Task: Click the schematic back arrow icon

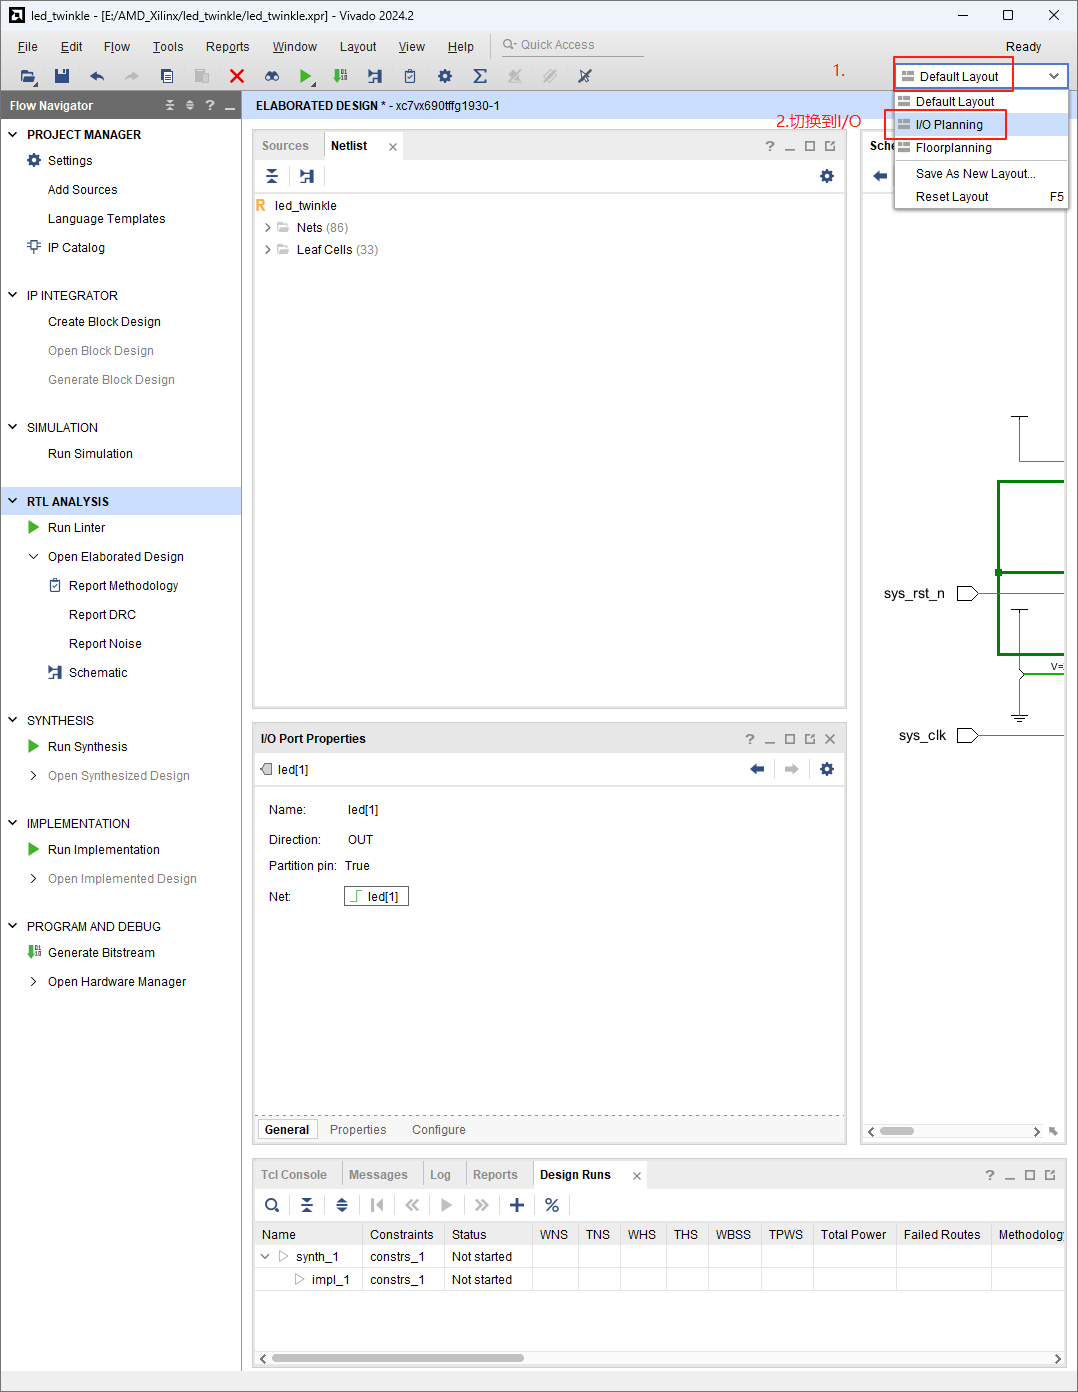Action: (880, 176)
